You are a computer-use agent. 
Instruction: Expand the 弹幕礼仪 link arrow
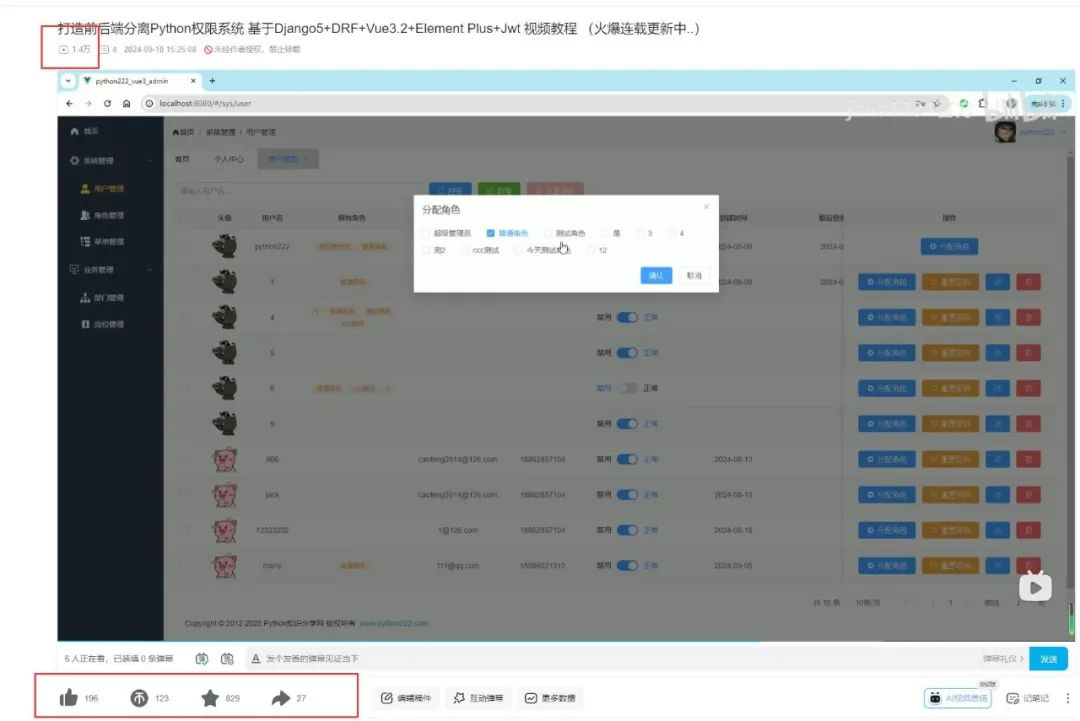point(1021,659)
